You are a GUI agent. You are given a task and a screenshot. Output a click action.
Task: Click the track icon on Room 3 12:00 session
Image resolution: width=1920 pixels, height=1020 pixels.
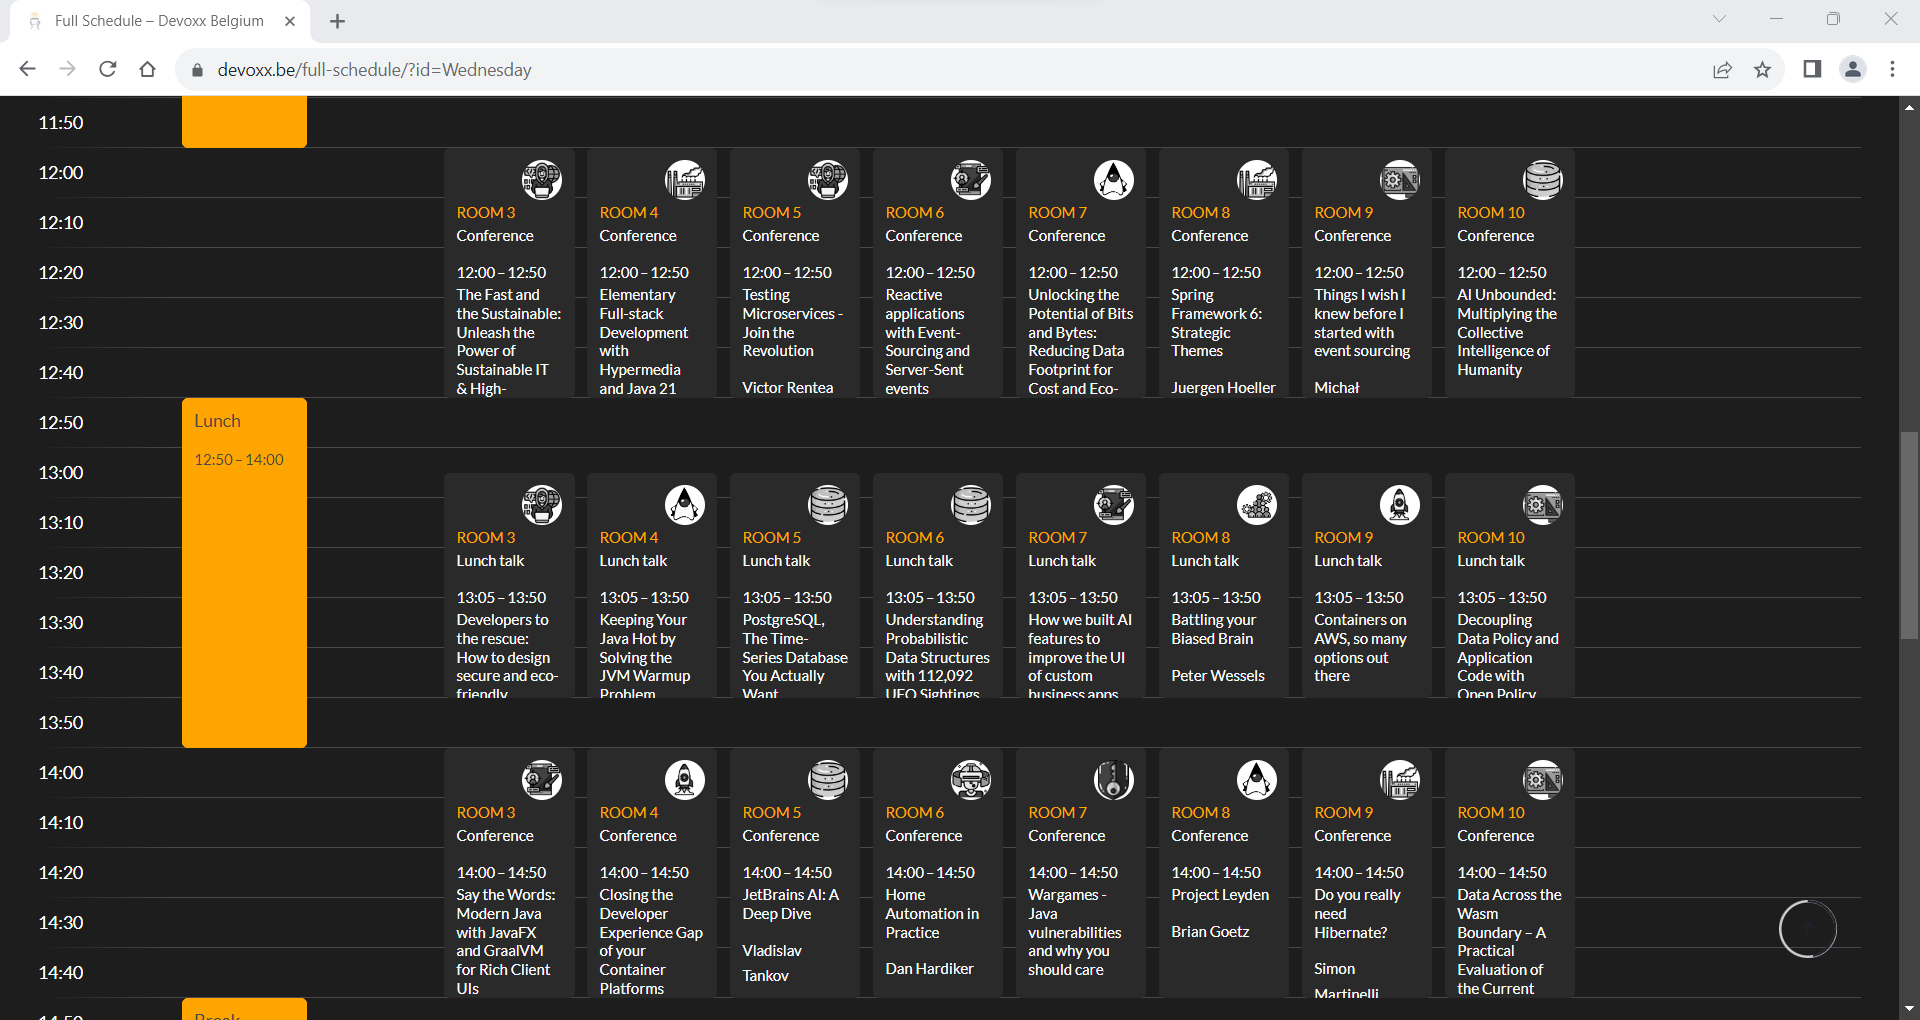(x=541, y=180)
